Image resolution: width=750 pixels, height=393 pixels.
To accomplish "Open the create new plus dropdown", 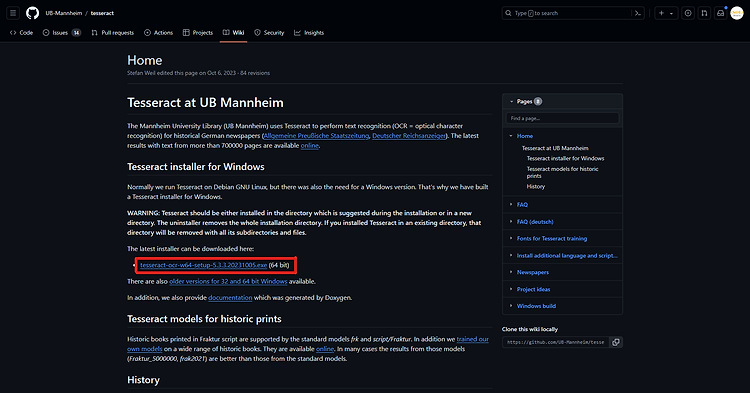I will (666, 13).
